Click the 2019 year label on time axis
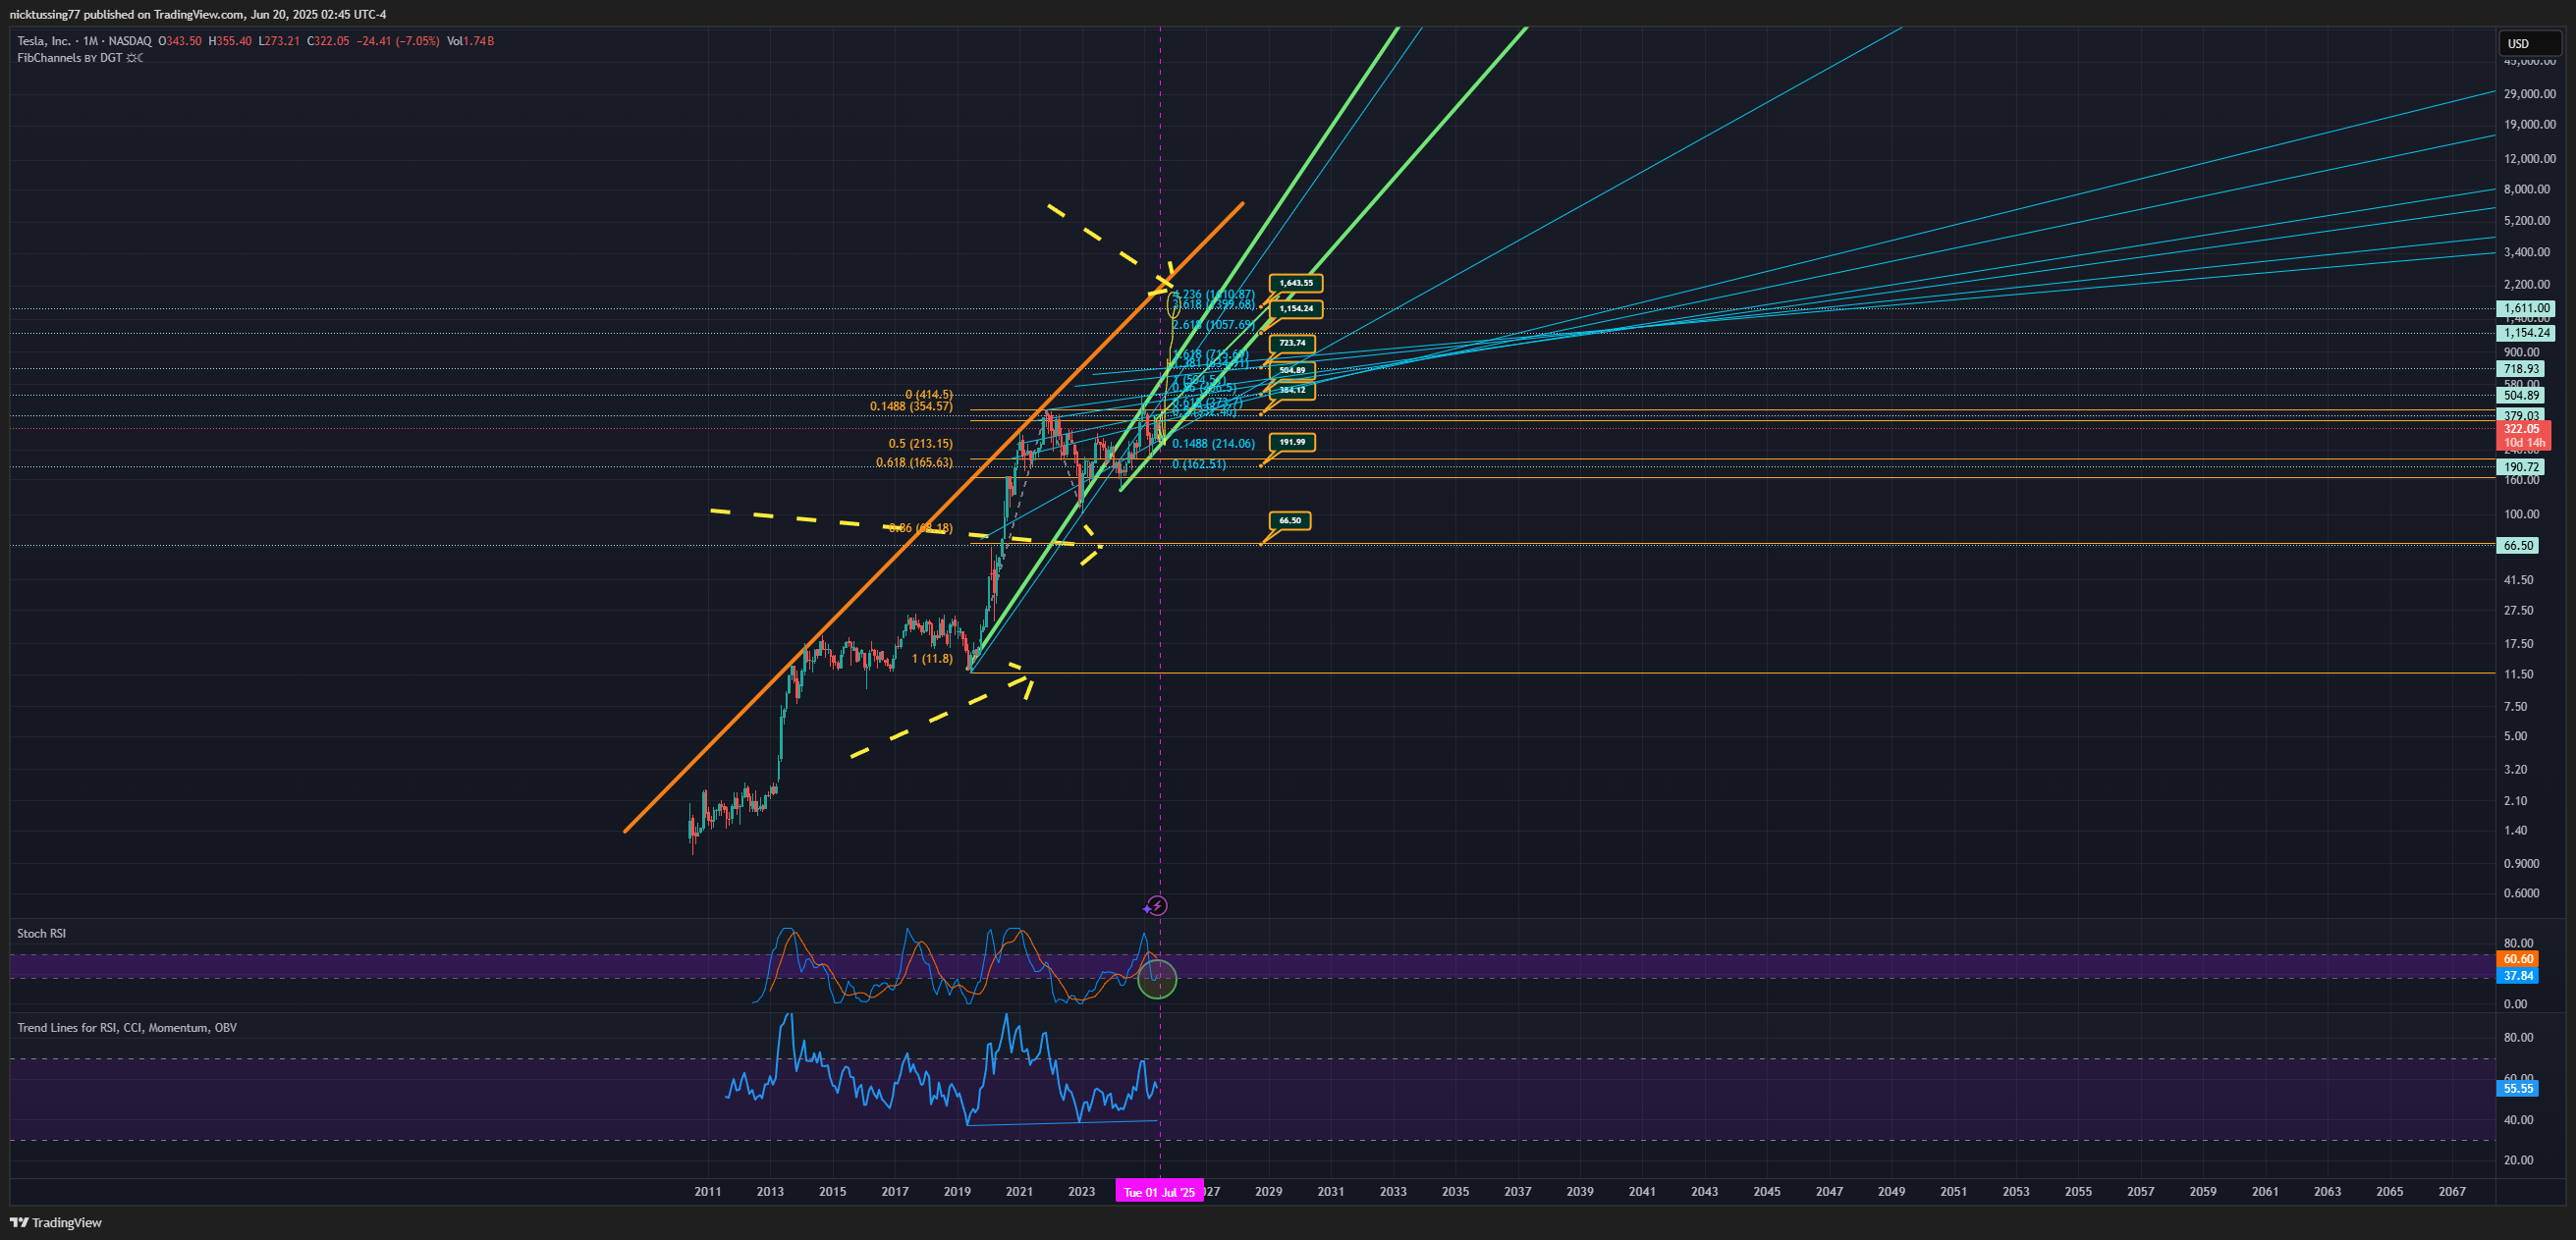The image size is (2576, 1240). point(957,1191)
